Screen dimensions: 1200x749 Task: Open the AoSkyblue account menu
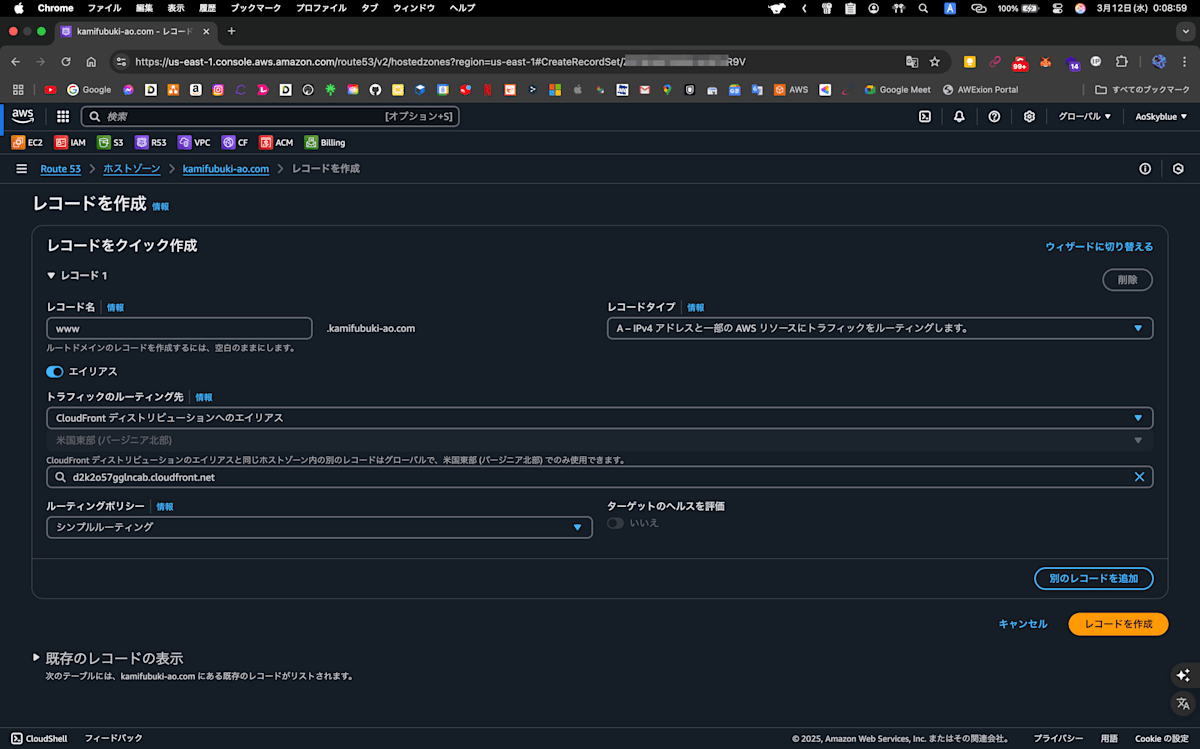pos(1161,116)
